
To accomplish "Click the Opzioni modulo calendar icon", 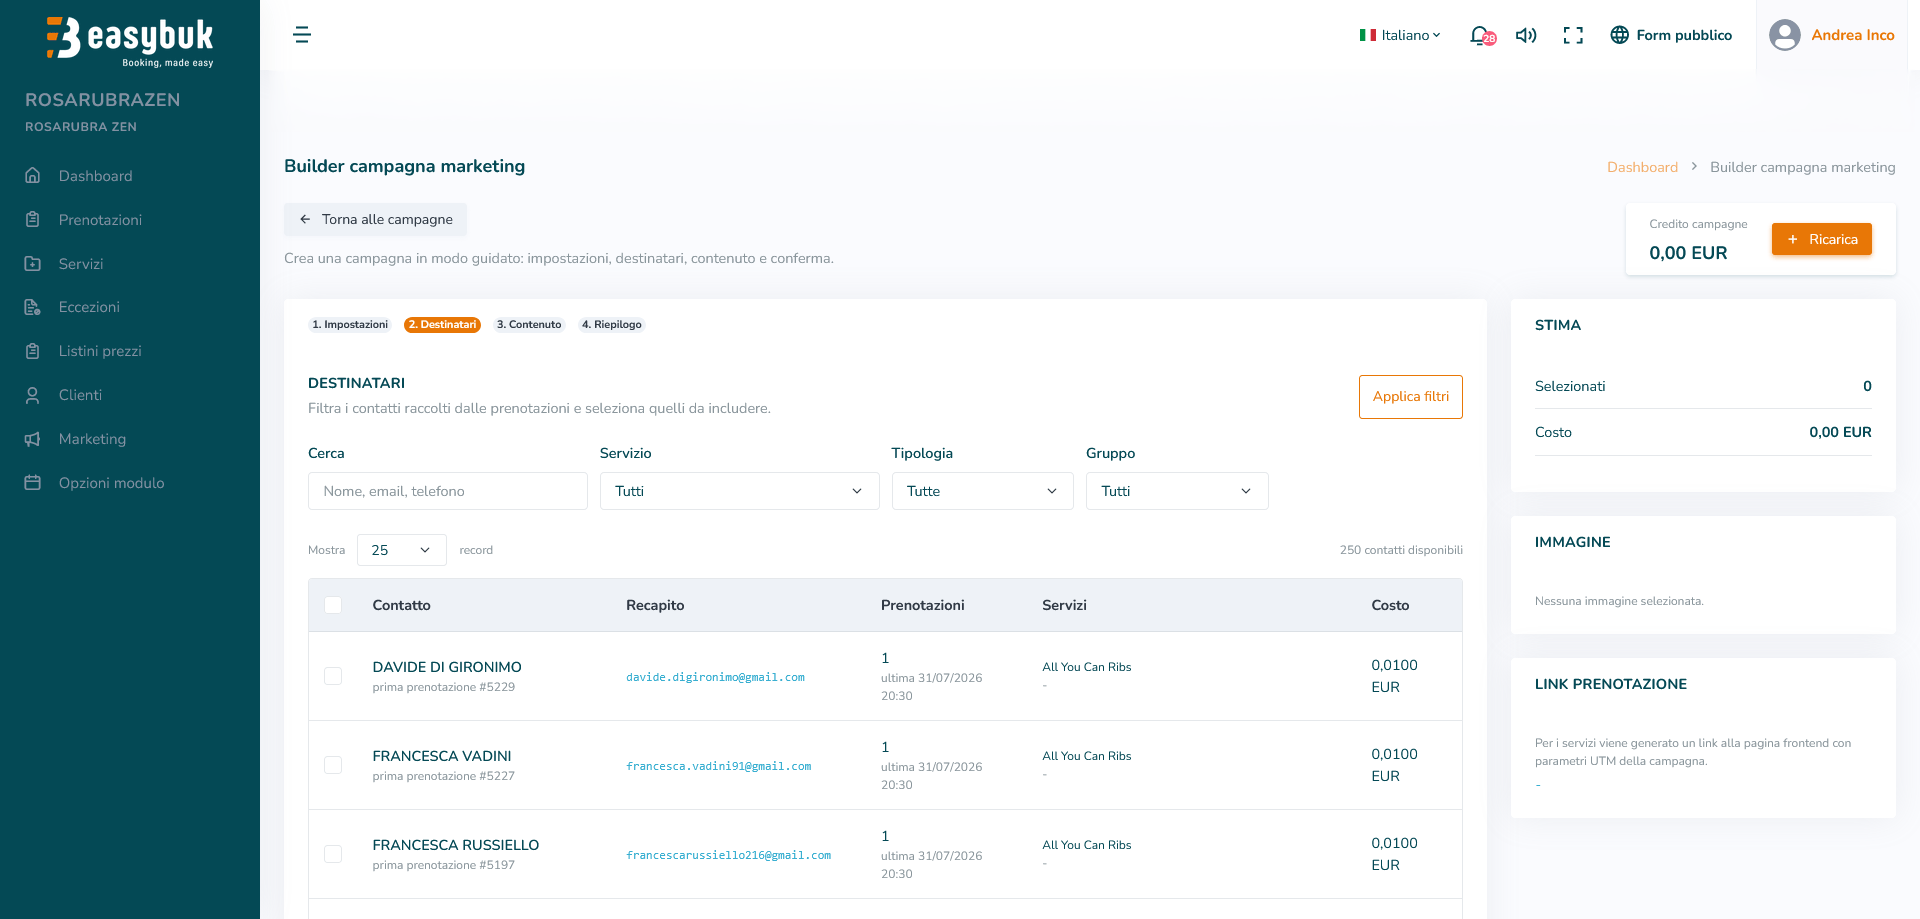I will click(33, 483).
